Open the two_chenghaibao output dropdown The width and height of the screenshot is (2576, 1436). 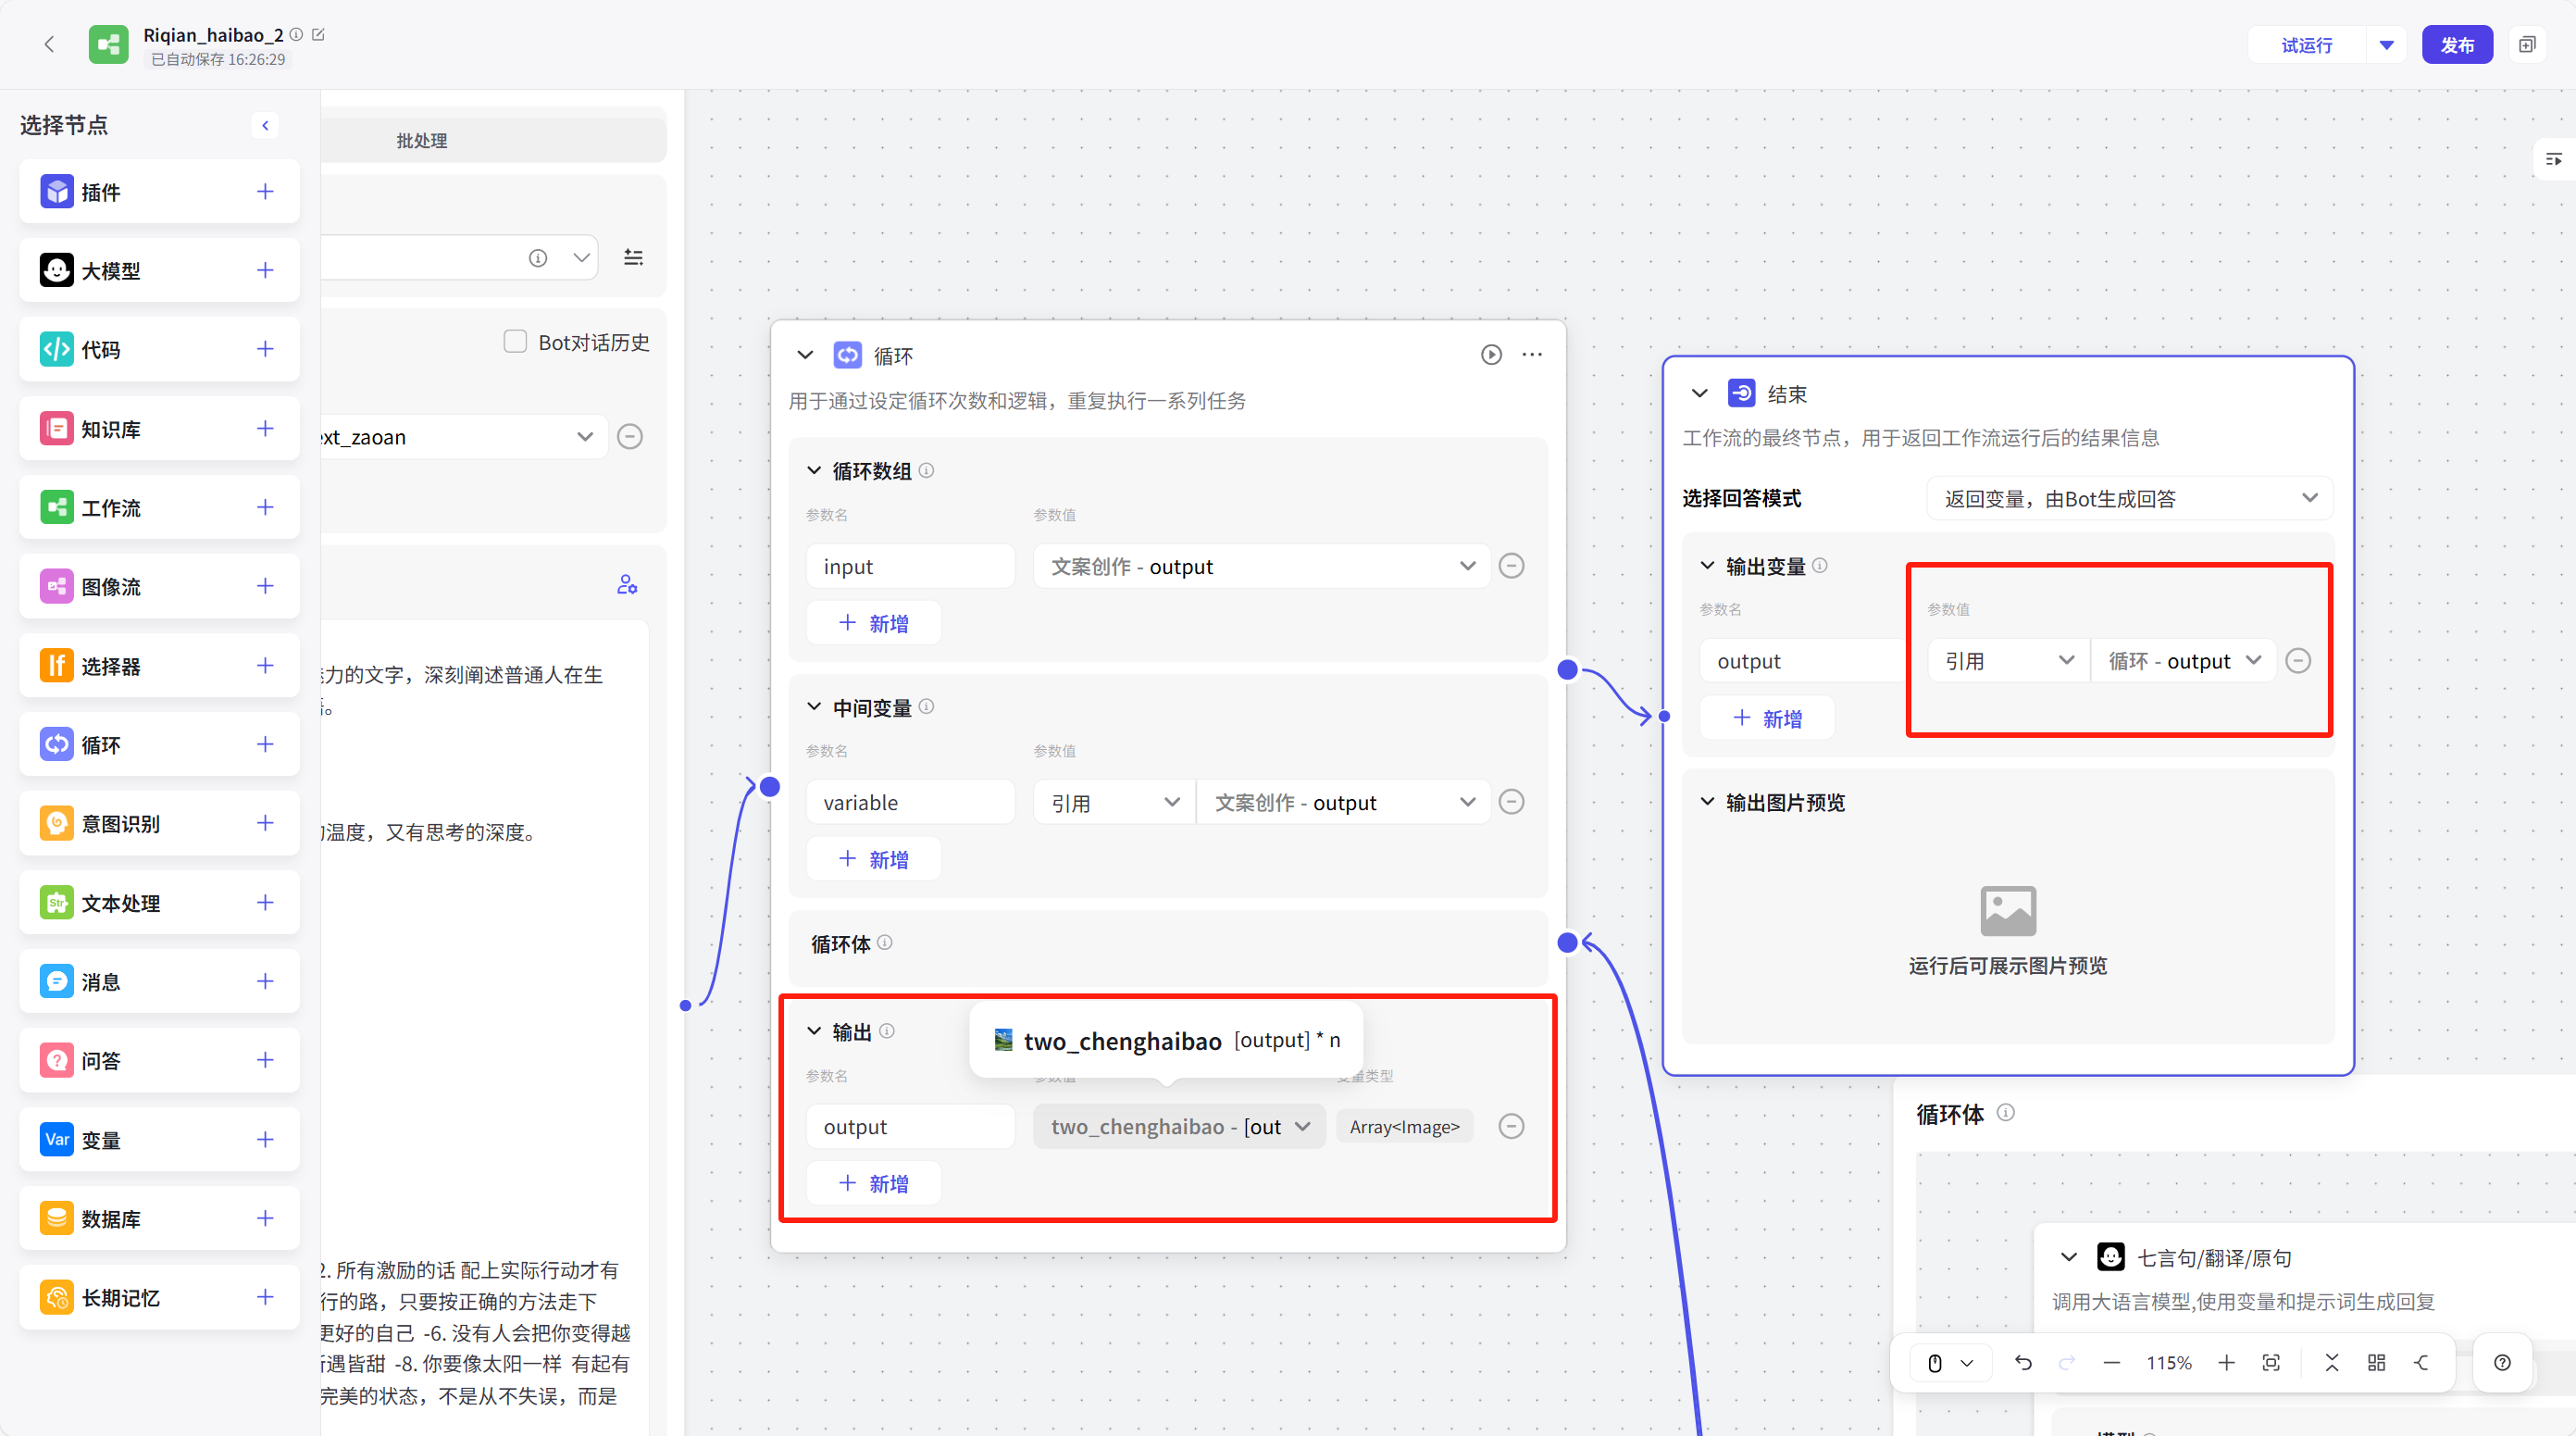1179,1126
